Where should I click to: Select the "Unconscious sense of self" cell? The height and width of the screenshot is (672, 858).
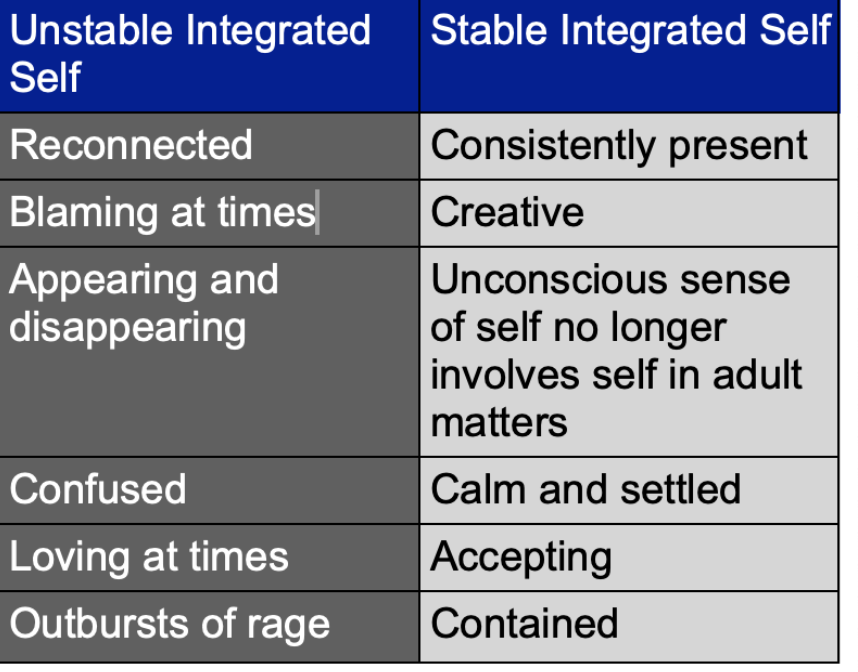(x=630, y=351)
